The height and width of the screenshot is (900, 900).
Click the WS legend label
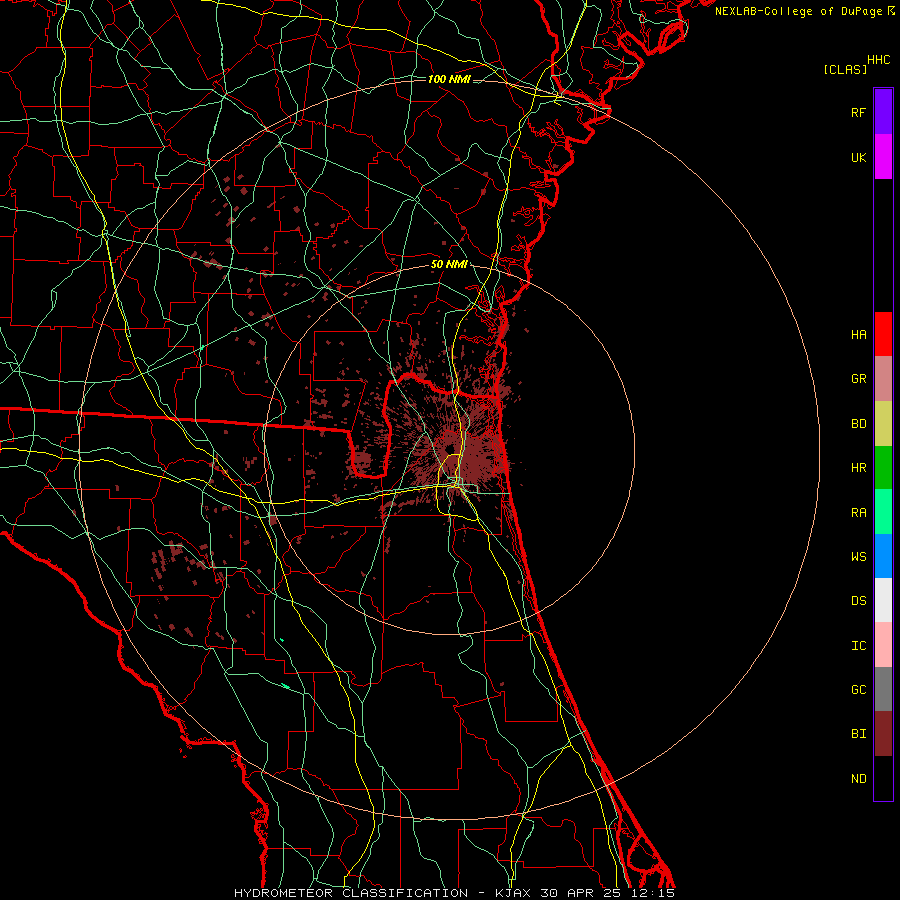(858, 556)
